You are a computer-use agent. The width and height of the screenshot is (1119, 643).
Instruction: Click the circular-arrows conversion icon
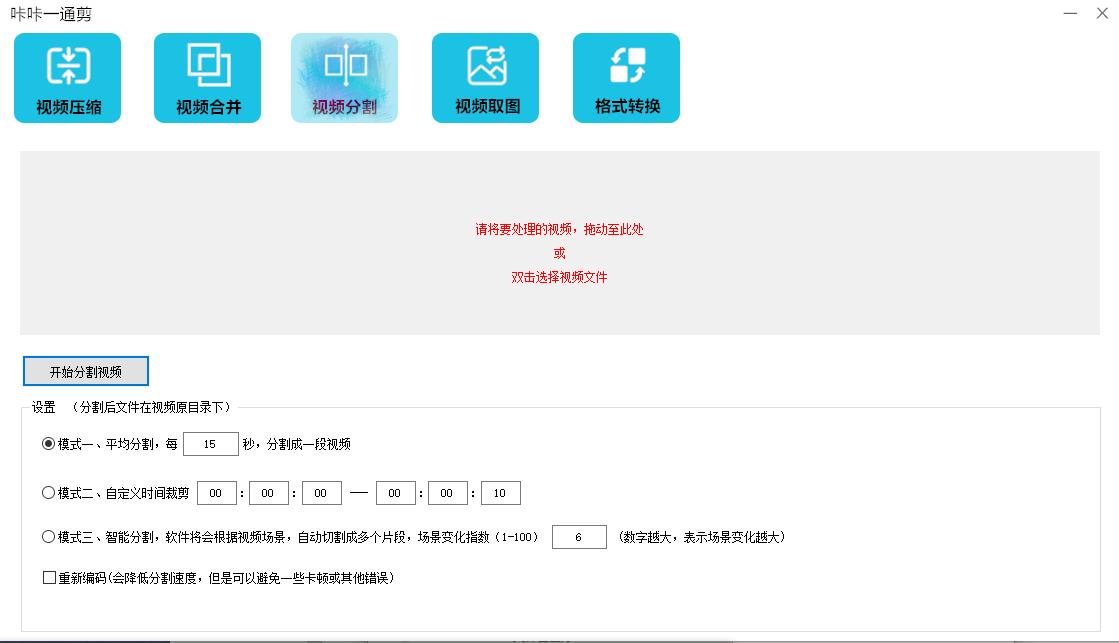pos(625,62)
